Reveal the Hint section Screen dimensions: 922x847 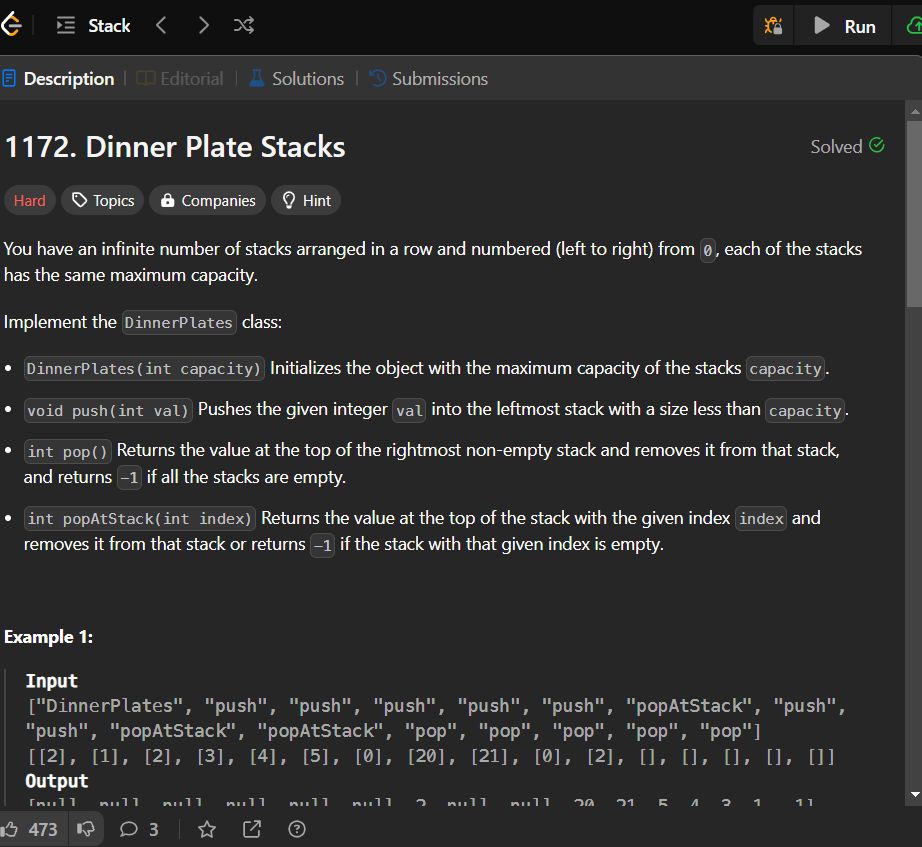[306, 201]
